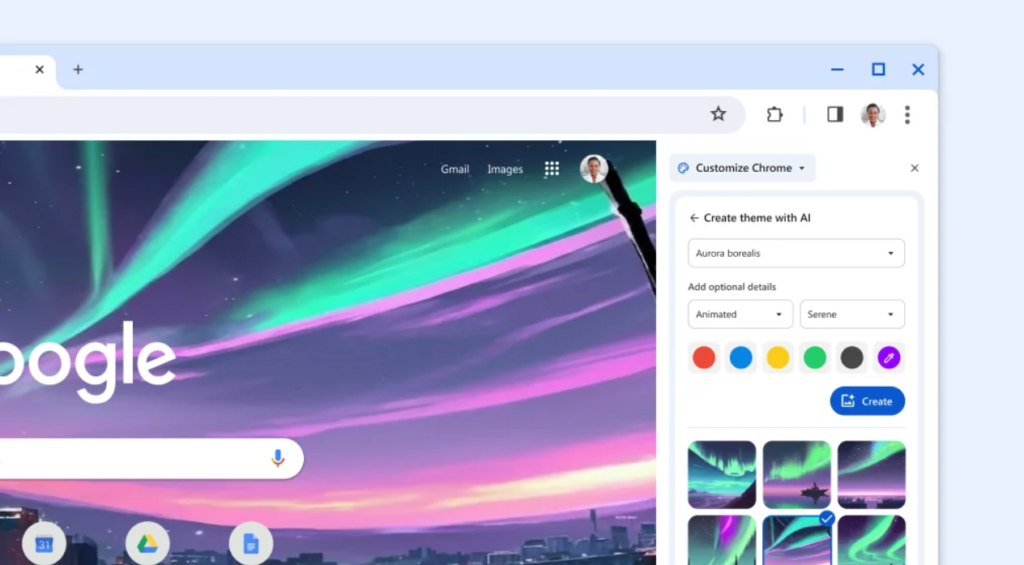This screenshot has width=1024, height=565.
Task: Open the Google Calendar shortcut
Action: [x=44, y=543]
